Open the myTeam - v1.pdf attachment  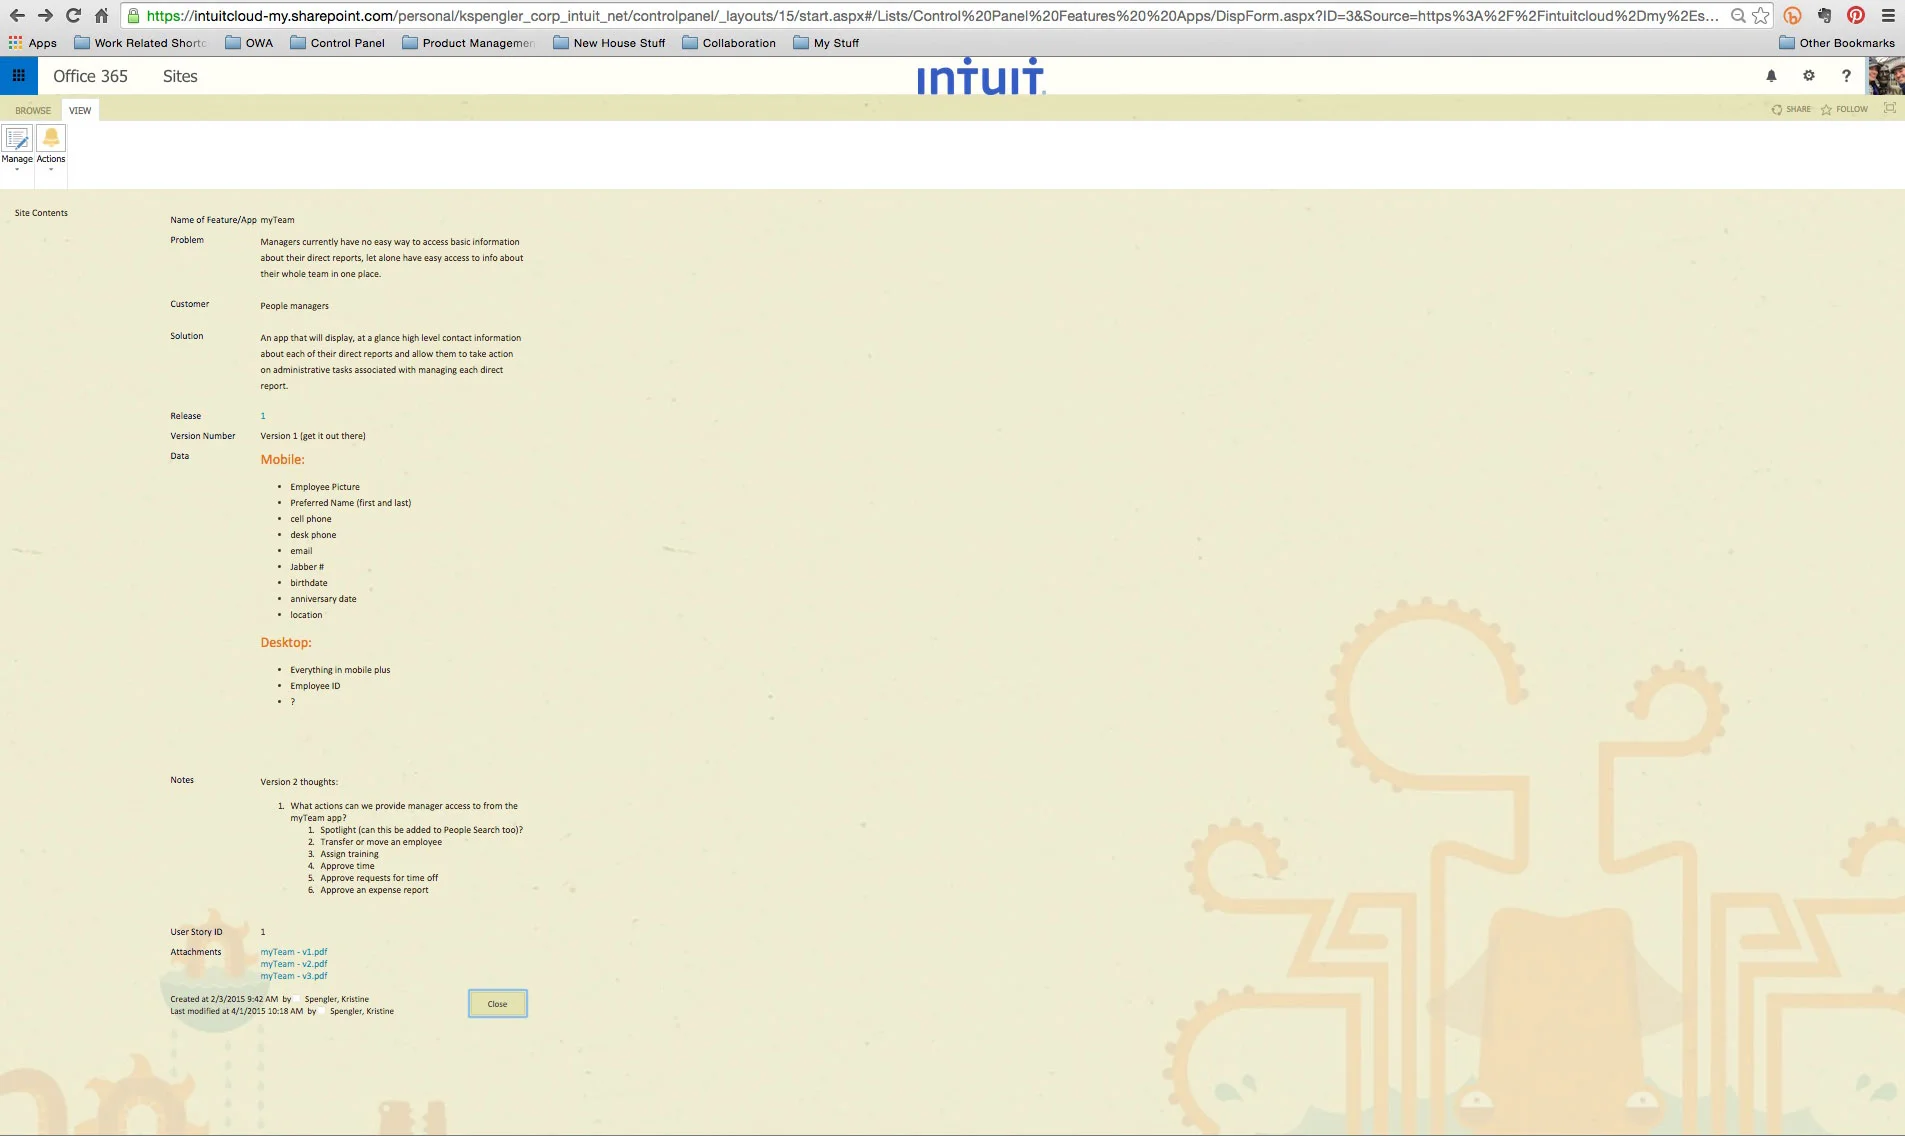click(x=293, y=951)
